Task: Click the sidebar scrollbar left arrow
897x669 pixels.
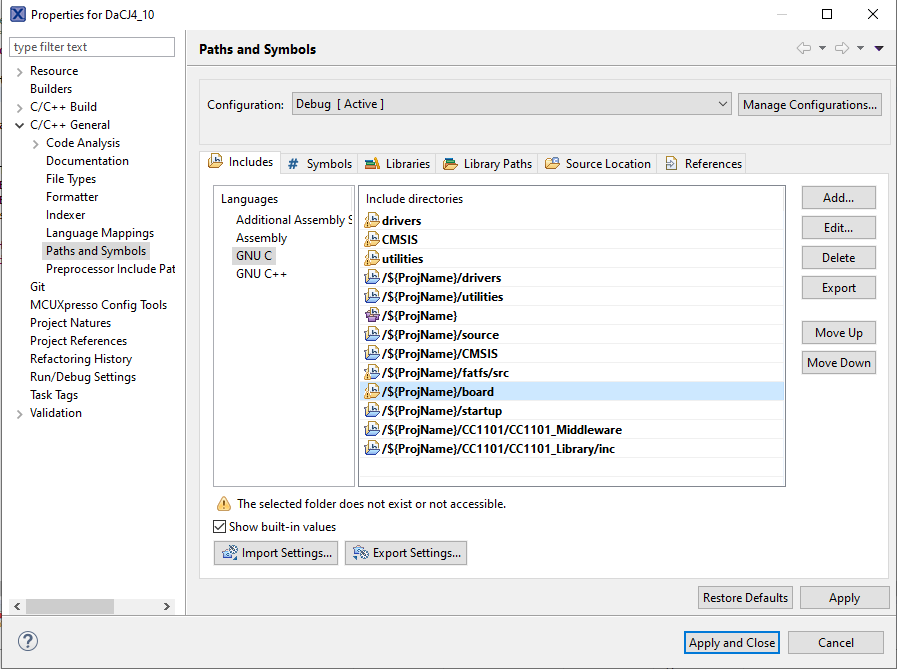Action: pyautogui.click(x=17, y=606)
